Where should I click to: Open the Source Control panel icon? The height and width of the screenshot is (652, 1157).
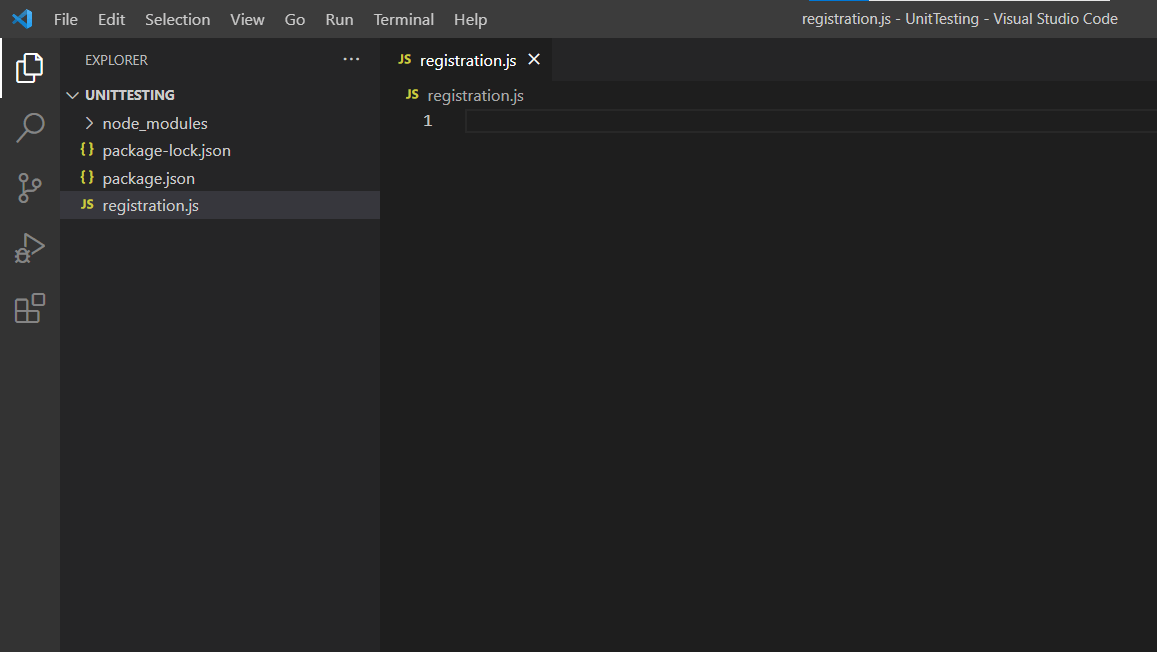[29, 187]
